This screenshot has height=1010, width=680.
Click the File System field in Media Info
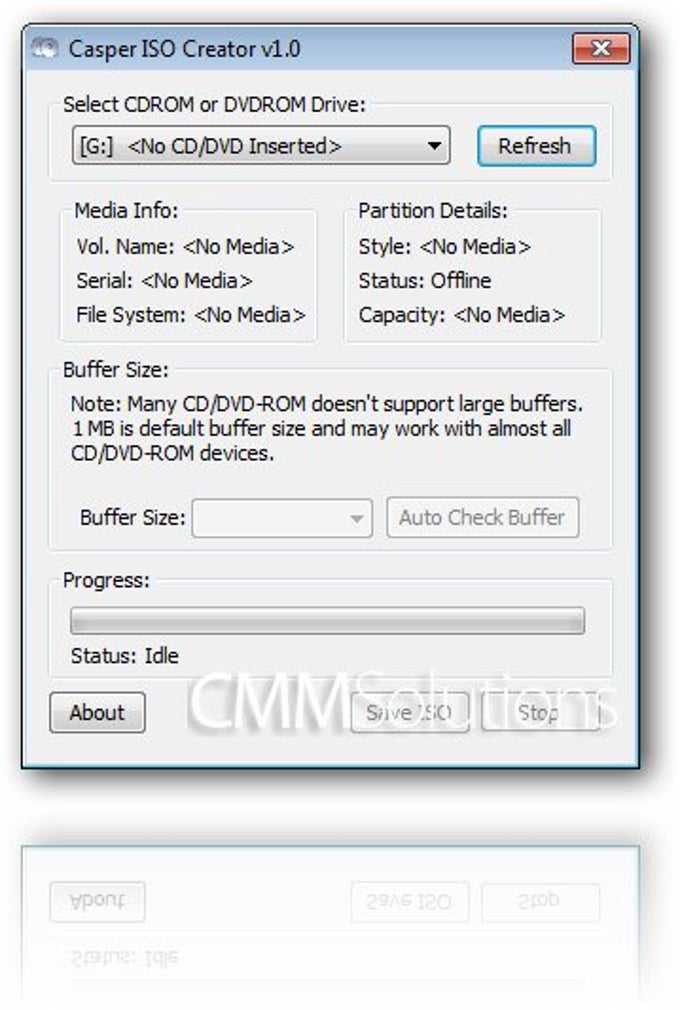[x=191, y=315]
